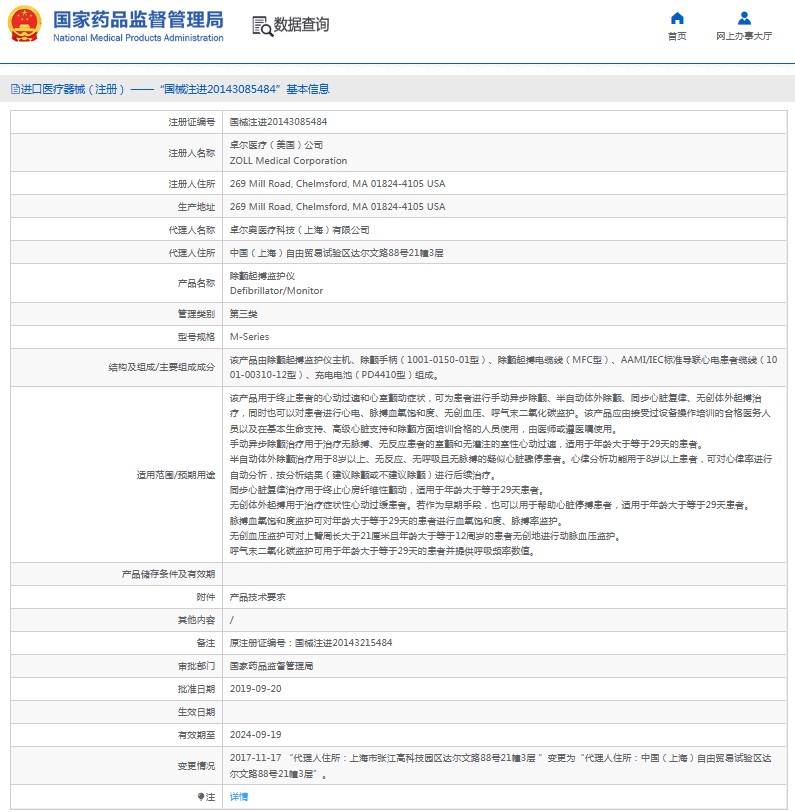
Task: Select the 生产地址 address value
Action: point(338,206)
